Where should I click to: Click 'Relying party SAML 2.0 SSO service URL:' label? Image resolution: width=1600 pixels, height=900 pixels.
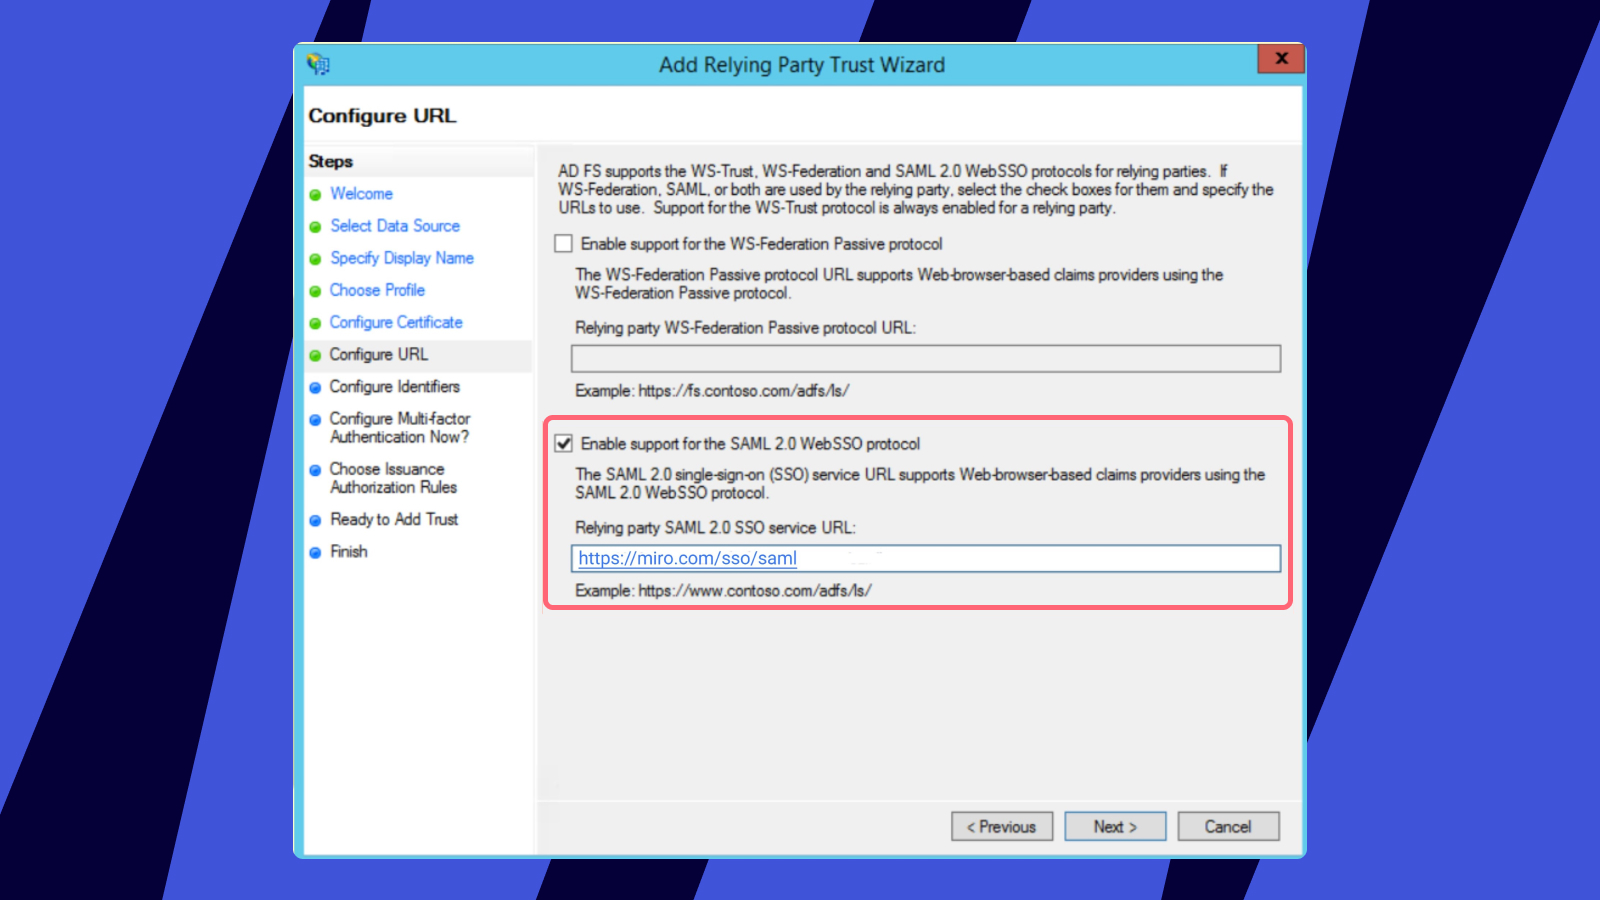[715, 528]
